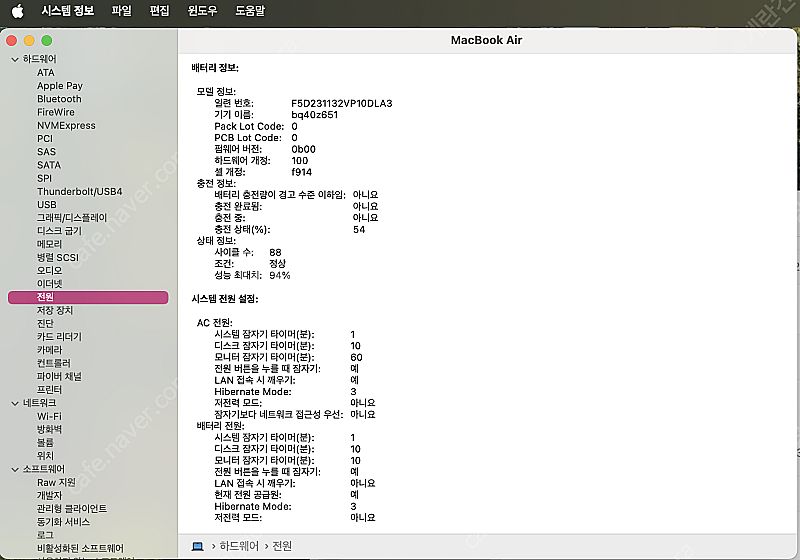Click 전원 in the bottom path bar
The image size is (800, 560).
click(282, 547)
